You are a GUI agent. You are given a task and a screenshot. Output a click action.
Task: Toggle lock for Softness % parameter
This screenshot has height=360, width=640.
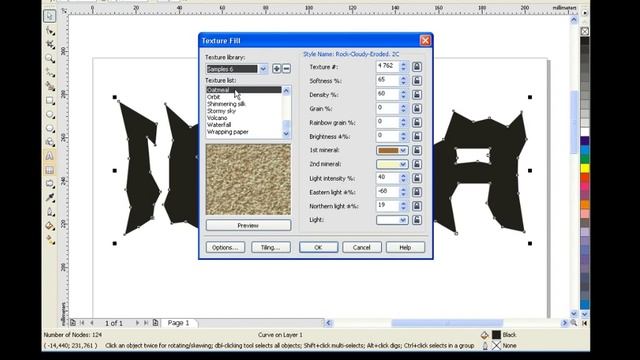coord(417,81)
